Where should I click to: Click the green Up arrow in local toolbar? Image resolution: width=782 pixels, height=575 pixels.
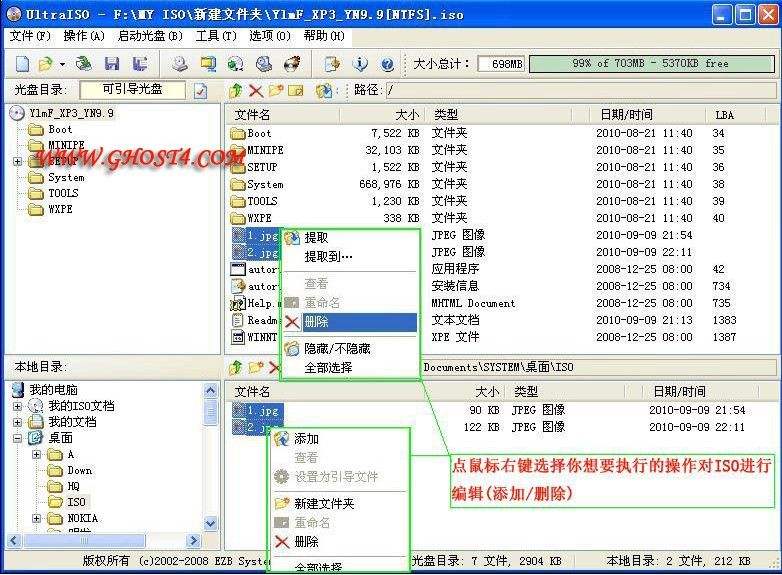[236, 368]
